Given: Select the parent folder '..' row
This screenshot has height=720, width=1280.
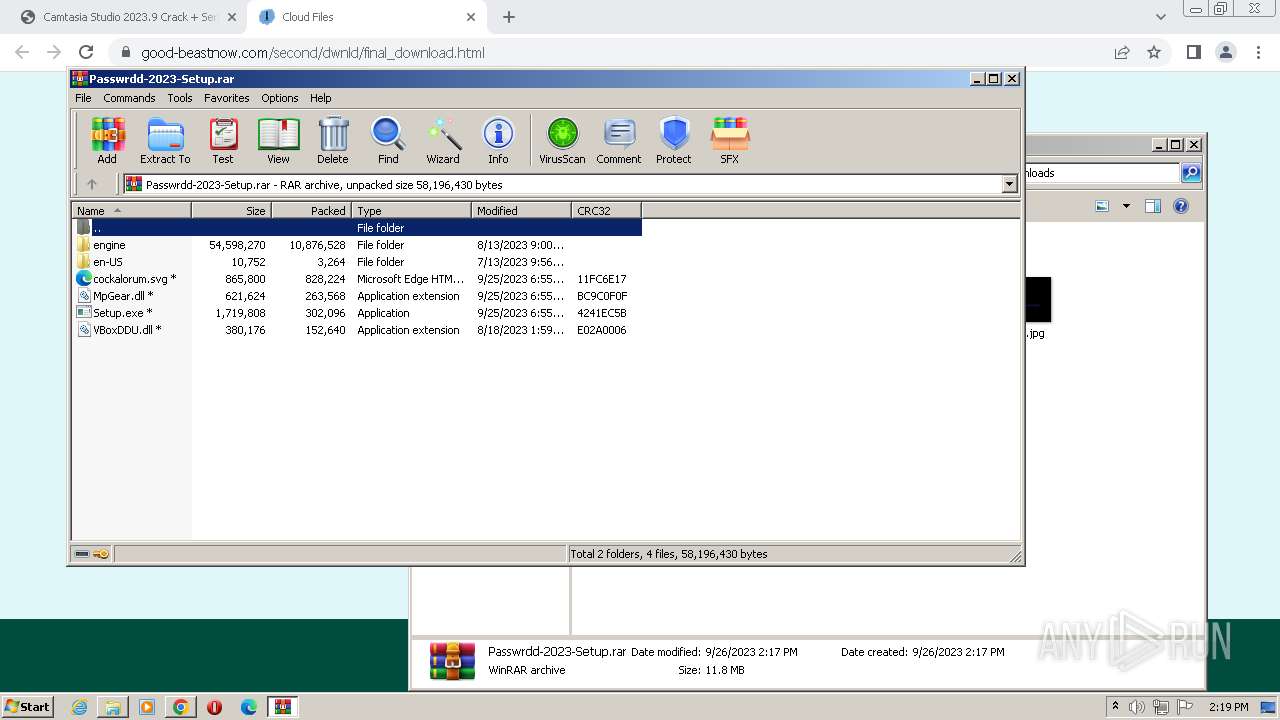Looking at the screenshot, I should click(x=357, y=228).
